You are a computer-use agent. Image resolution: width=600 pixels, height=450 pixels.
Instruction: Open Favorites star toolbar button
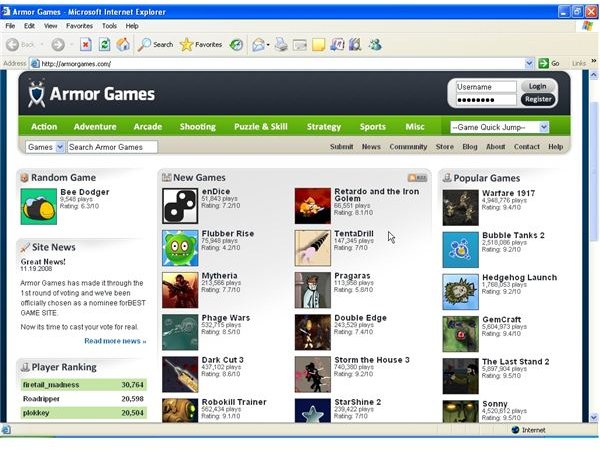click(201, 45)
